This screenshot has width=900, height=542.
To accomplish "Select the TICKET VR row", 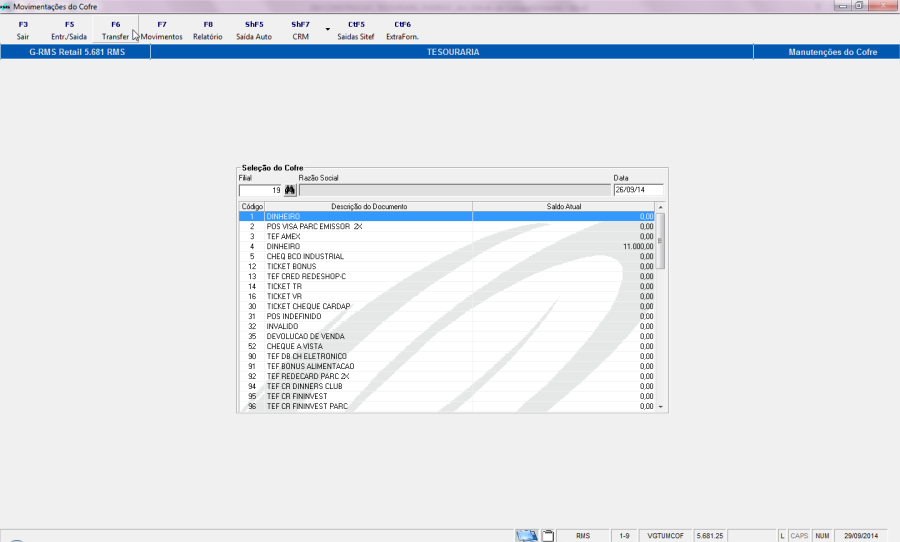I will click(x=447, y=296).
